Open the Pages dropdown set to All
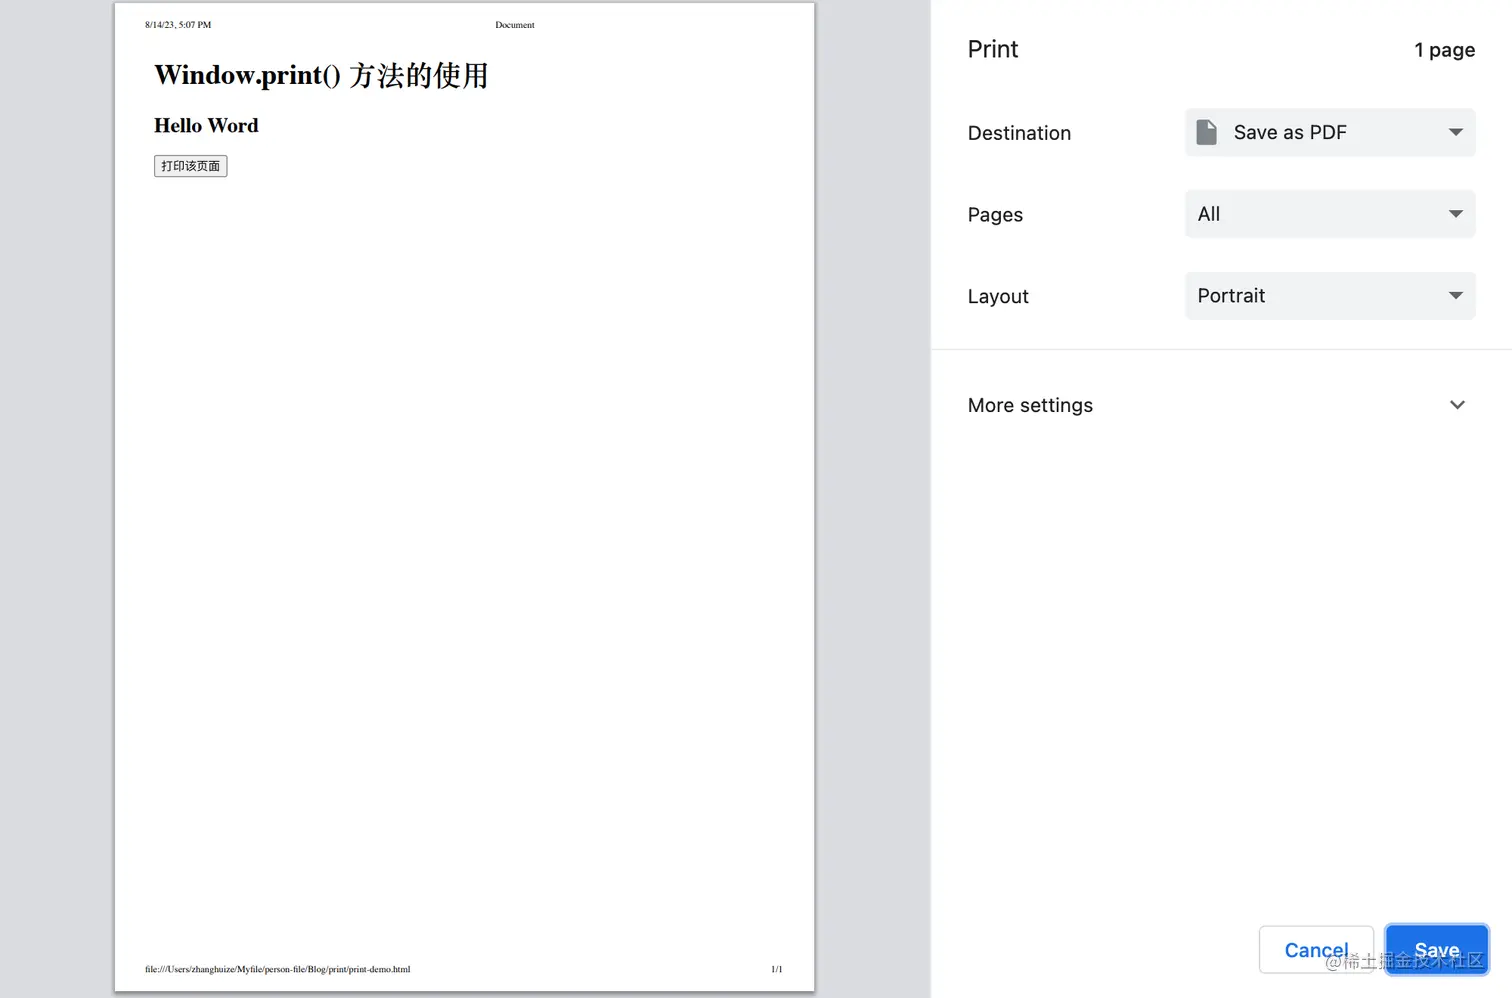Viewport: 1512px width, 998px height. click(x=1330, y=214)
